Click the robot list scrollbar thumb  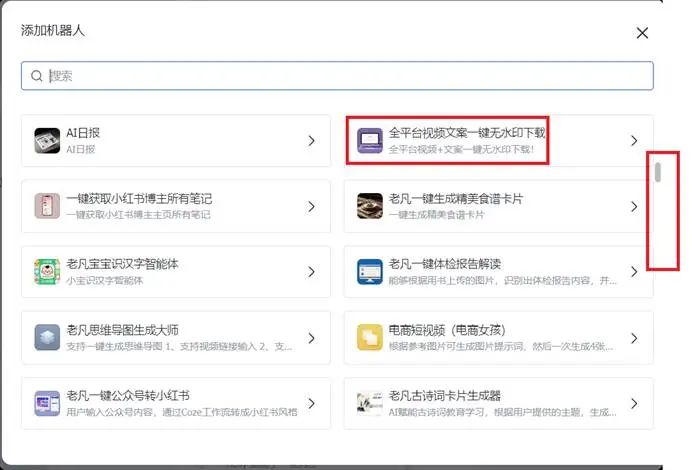point(658,172)
